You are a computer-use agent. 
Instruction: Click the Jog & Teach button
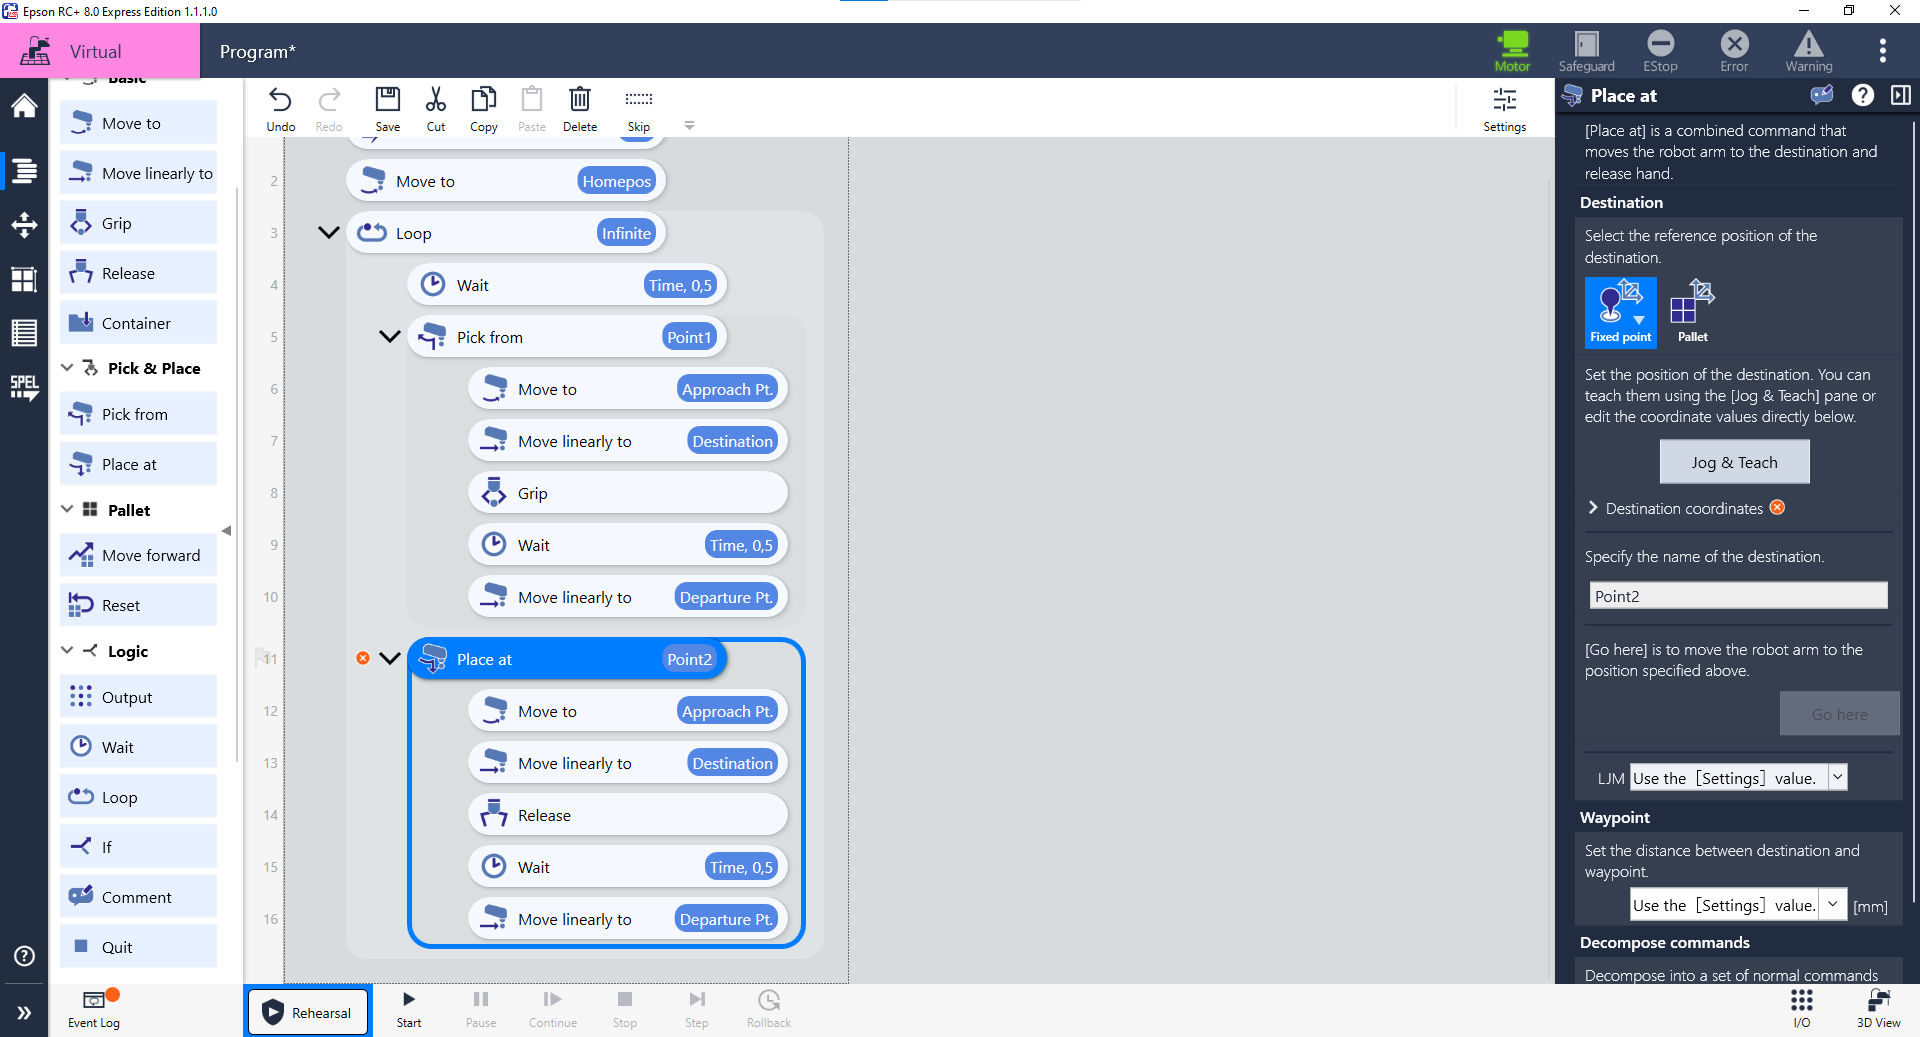pyautogui.click(x=1734, y=462)
